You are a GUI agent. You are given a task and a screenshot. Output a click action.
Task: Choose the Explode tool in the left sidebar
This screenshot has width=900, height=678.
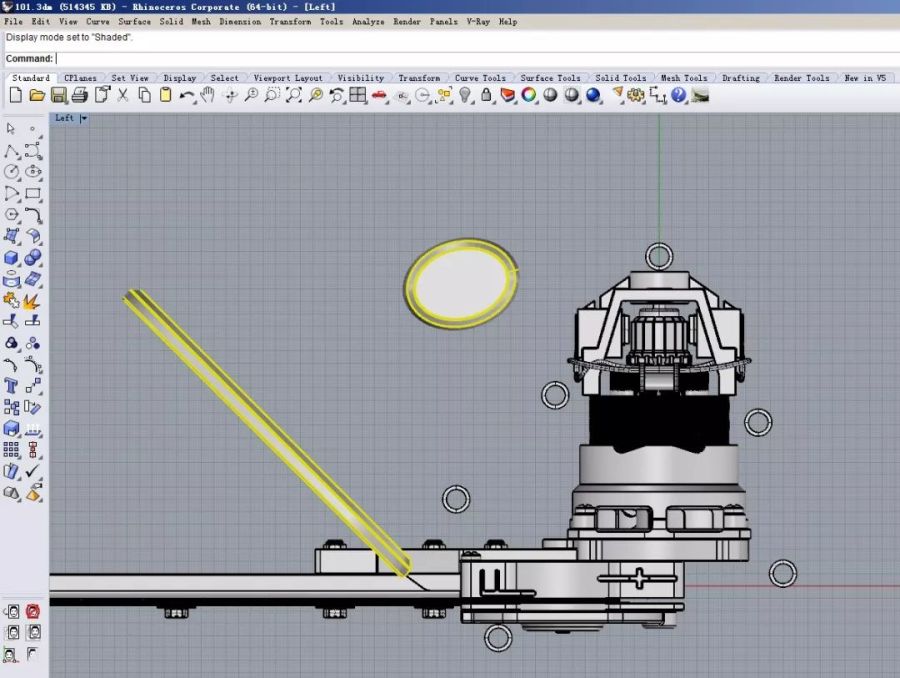click(32, 300)
